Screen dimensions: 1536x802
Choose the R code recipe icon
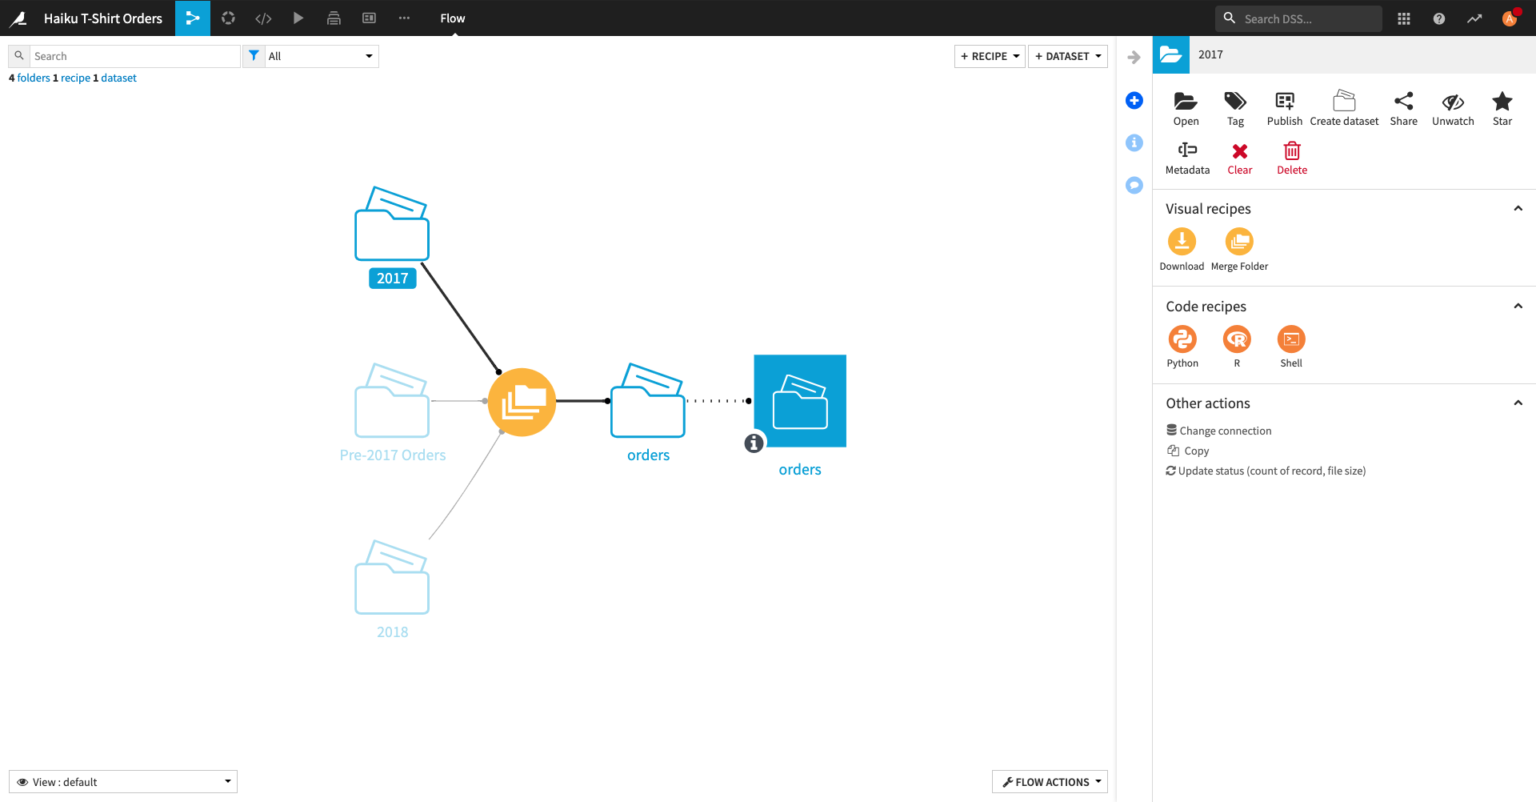point(1237,340)
